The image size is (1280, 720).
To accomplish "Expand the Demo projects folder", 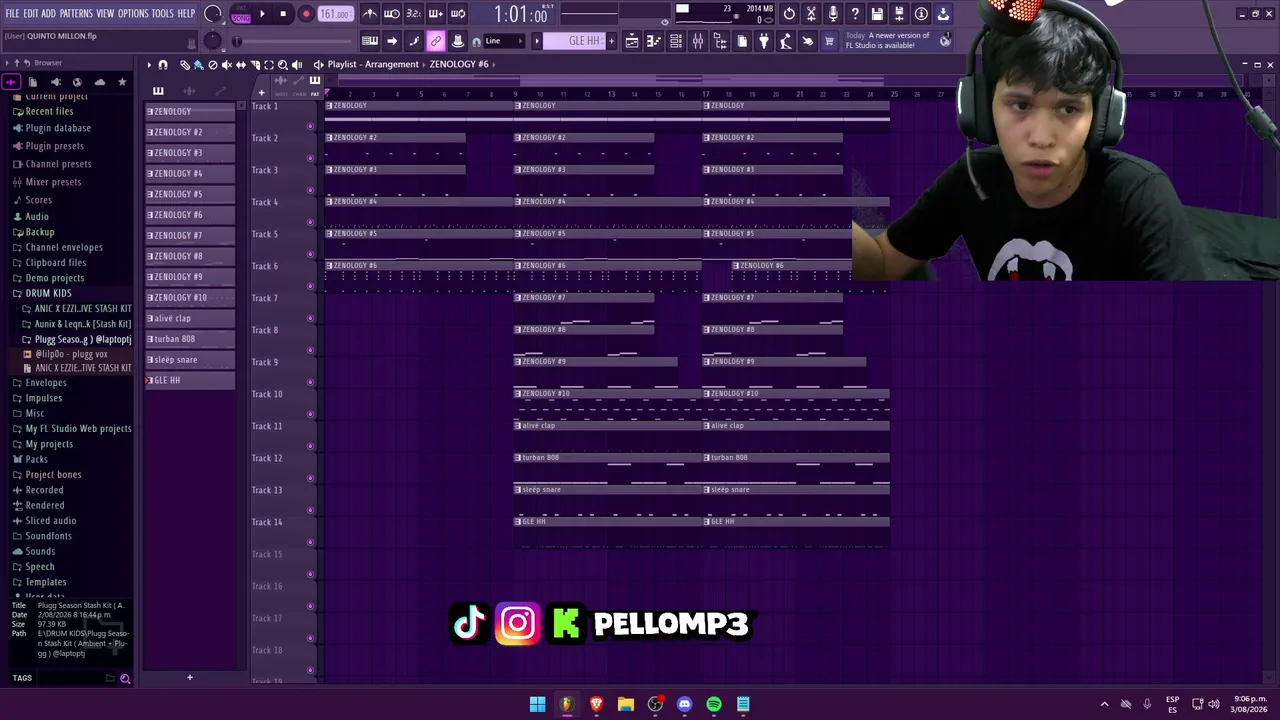I will pyautogui.click(x=54, y=278).
